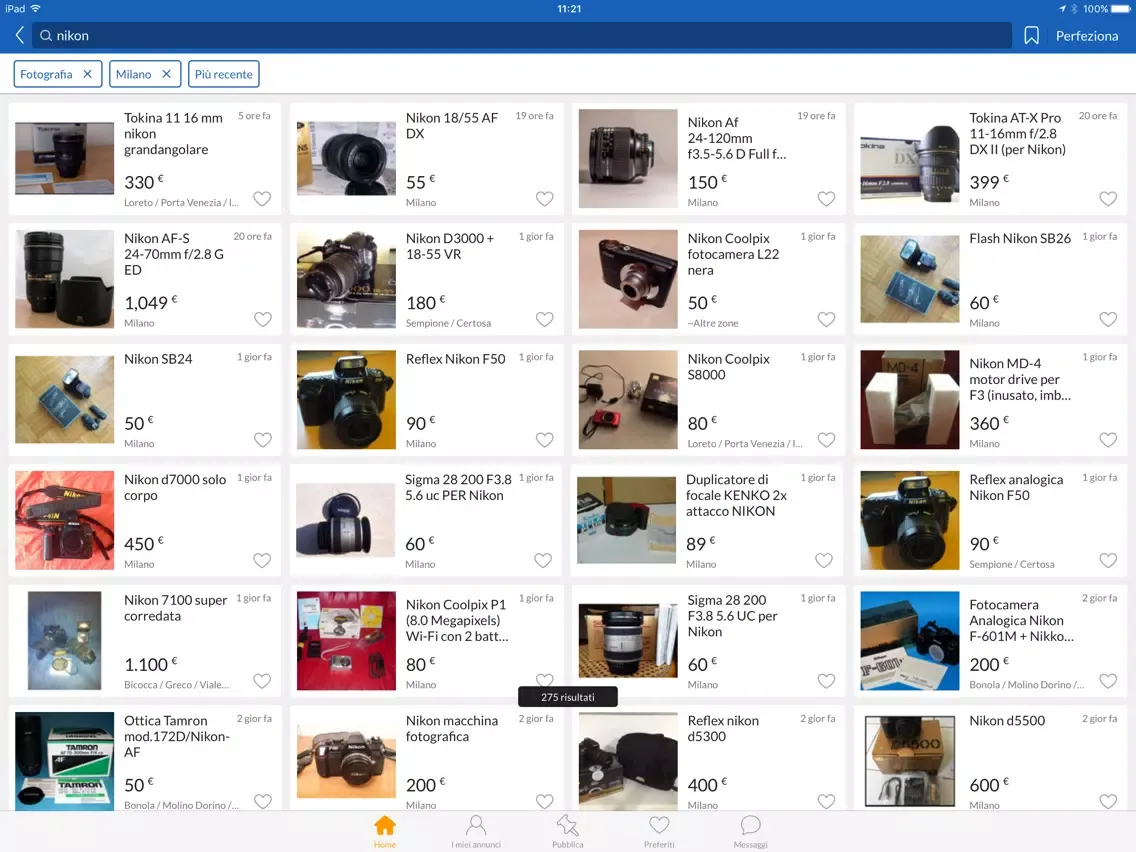Open the Messaggi tab
This screenshot has width=1136, height=852.
pos(750,831)
